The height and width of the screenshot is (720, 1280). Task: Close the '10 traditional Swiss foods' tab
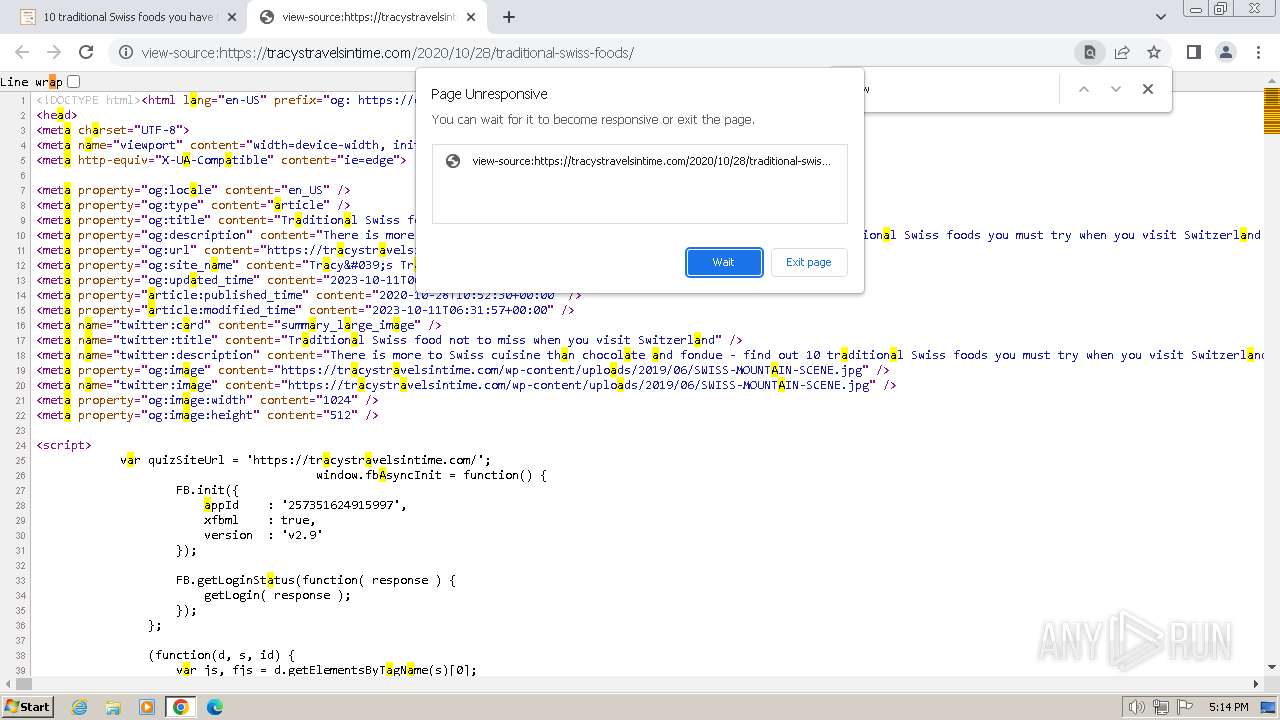[232, 17]
